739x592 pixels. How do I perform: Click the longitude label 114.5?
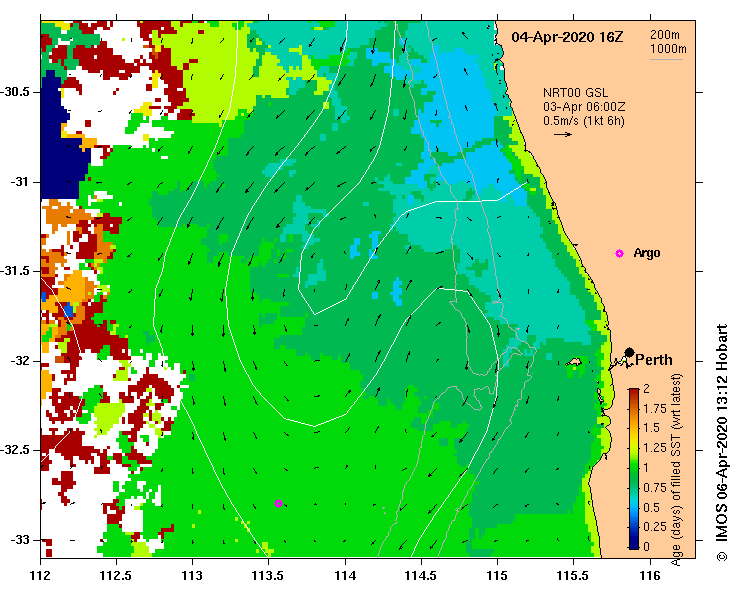pos(421,576)
